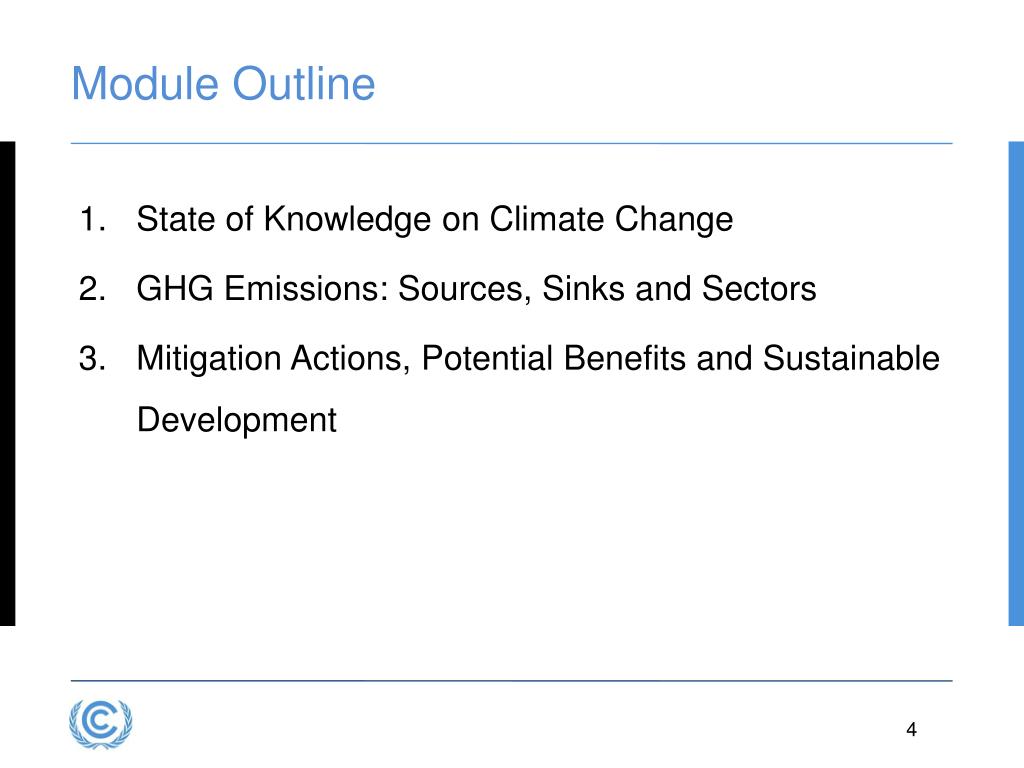Click the blue footer divider line
The image size is (1024, 768).
(x=511, y=680)
